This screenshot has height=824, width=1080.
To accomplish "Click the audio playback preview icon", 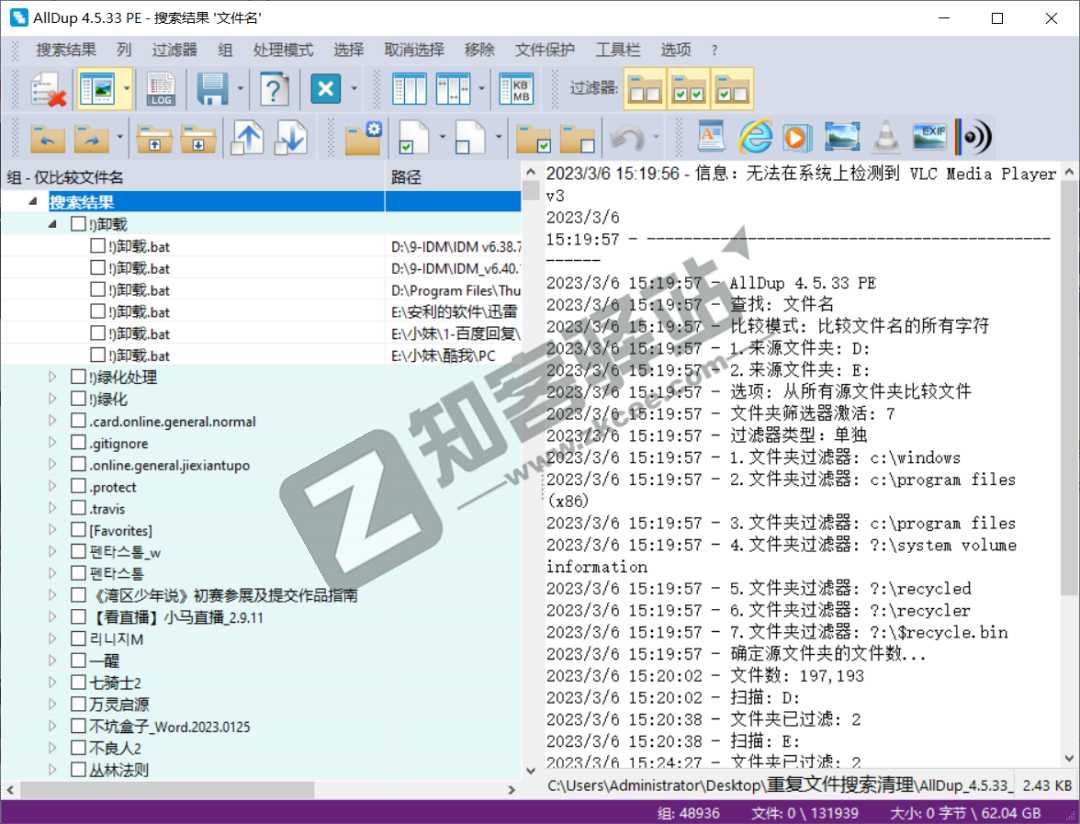I will [975, 137].
